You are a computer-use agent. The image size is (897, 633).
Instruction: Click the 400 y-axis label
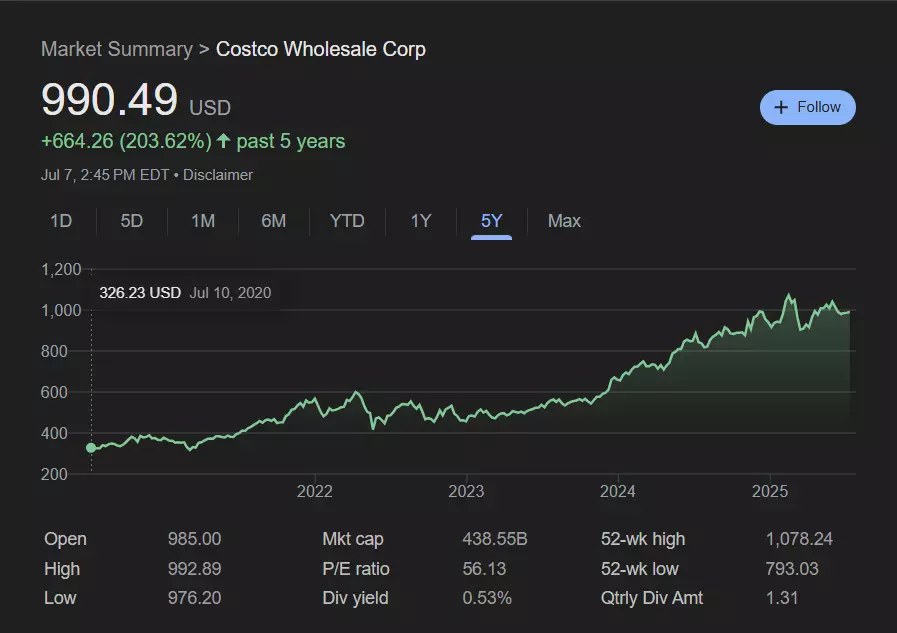[54, 433]
